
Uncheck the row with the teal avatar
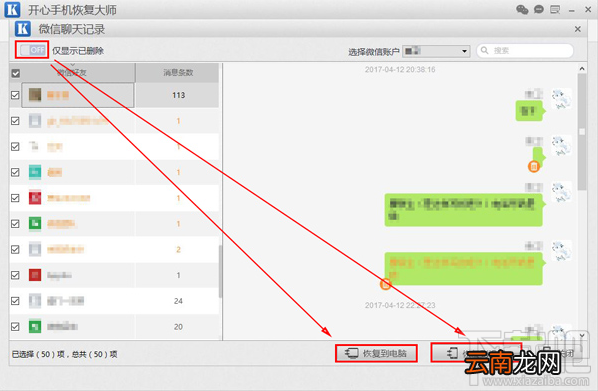click(15, 172)
